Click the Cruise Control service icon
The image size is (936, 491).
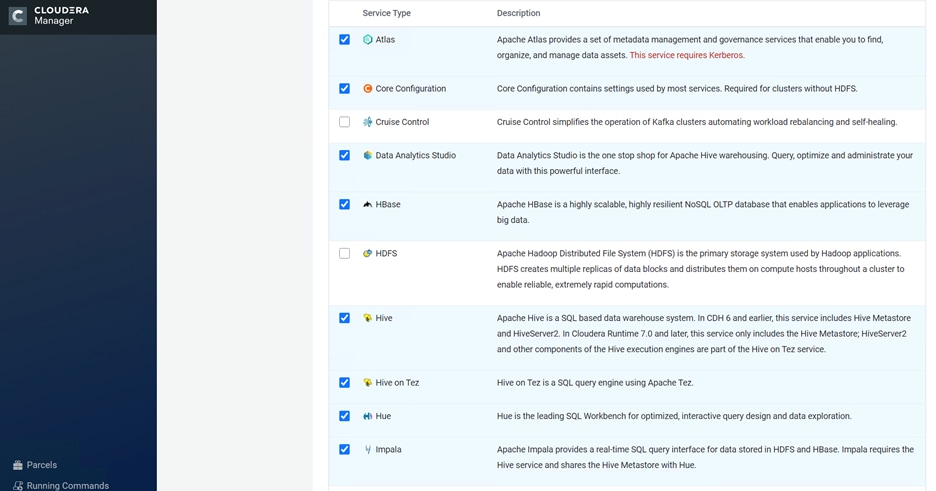pos(368,122)
